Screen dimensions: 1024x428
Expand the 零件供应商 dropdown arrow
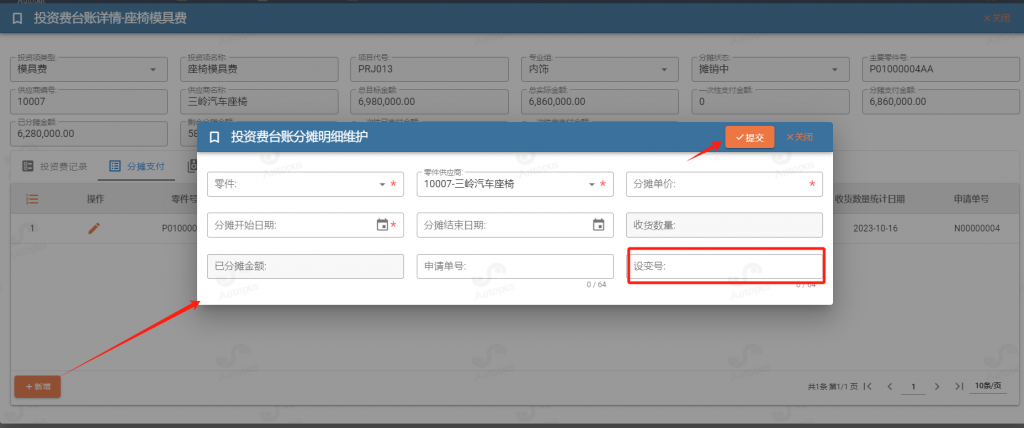[592, 185]
